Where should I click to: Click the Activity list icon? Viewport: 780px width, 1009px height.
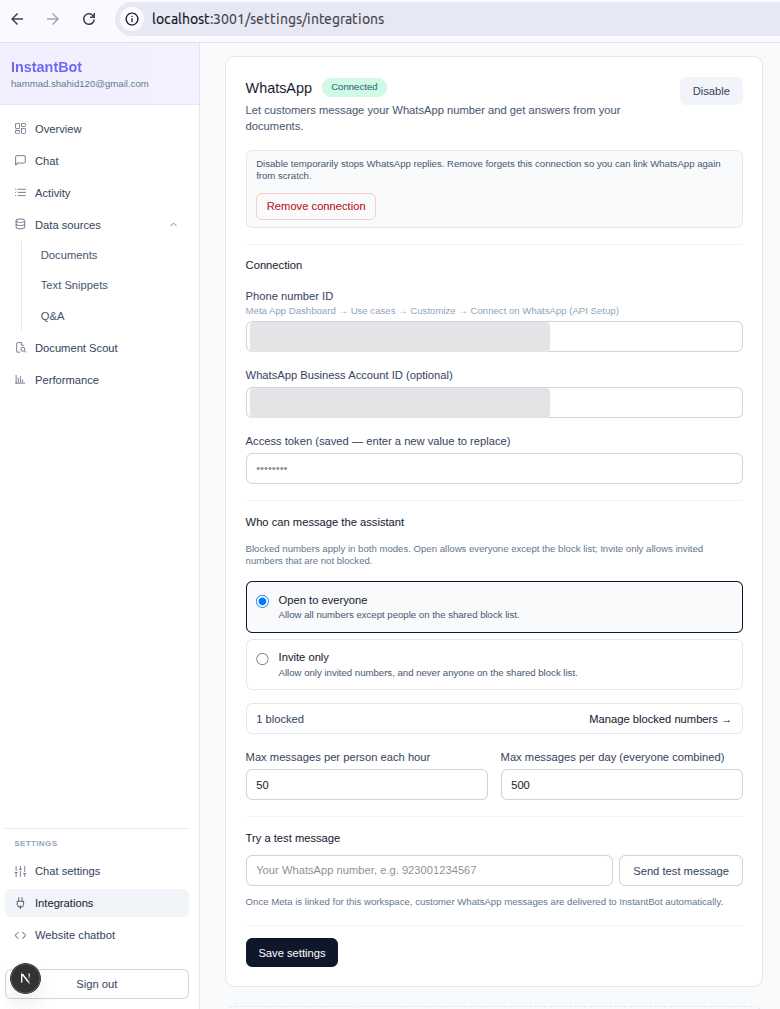21,192
